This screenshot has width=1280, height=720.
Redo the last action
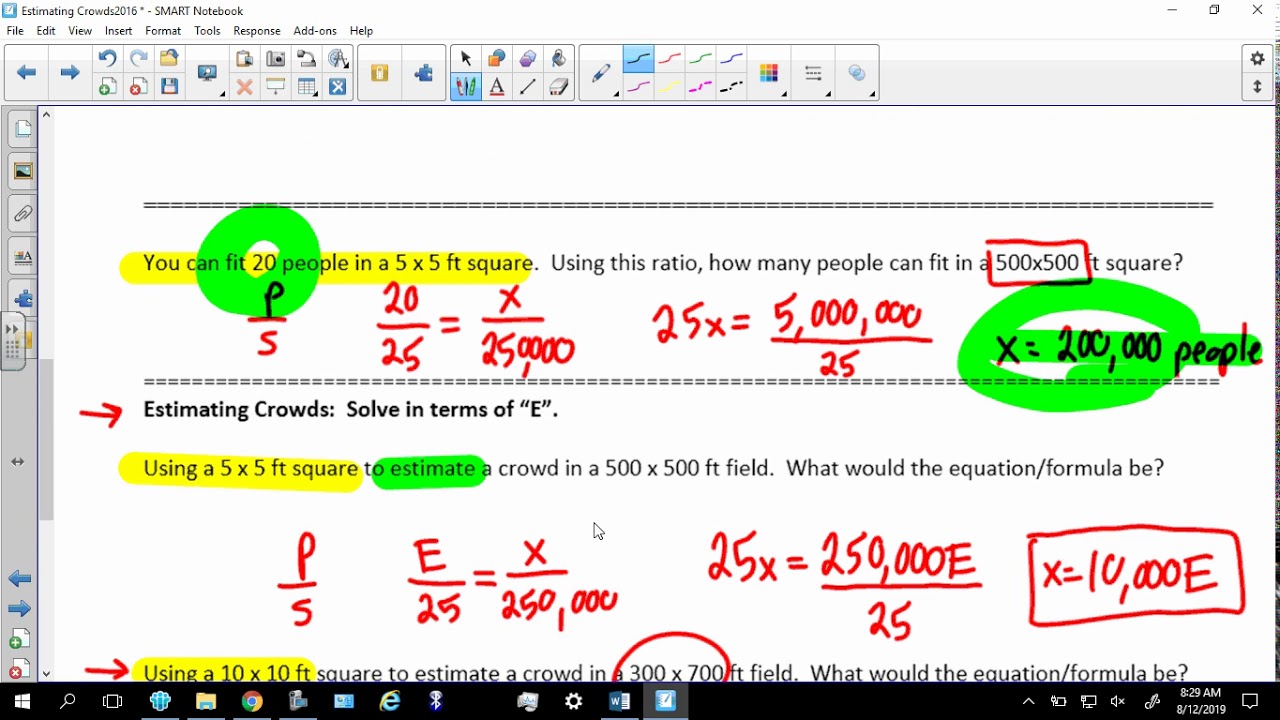[138, 59]
